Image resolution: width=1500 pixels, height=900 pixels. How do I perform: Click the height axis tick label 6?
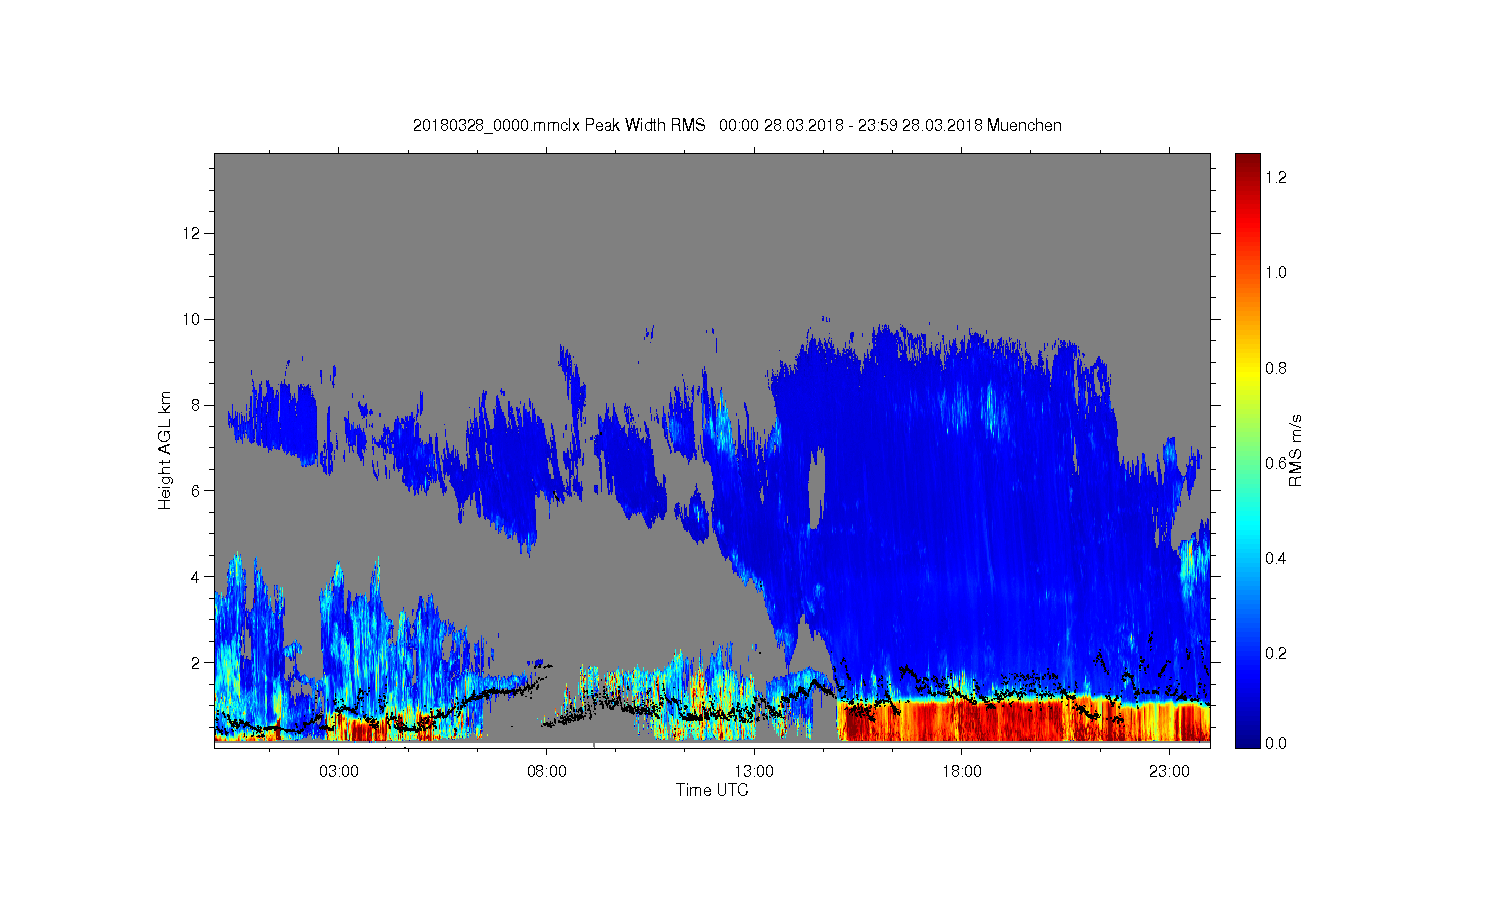197,490
